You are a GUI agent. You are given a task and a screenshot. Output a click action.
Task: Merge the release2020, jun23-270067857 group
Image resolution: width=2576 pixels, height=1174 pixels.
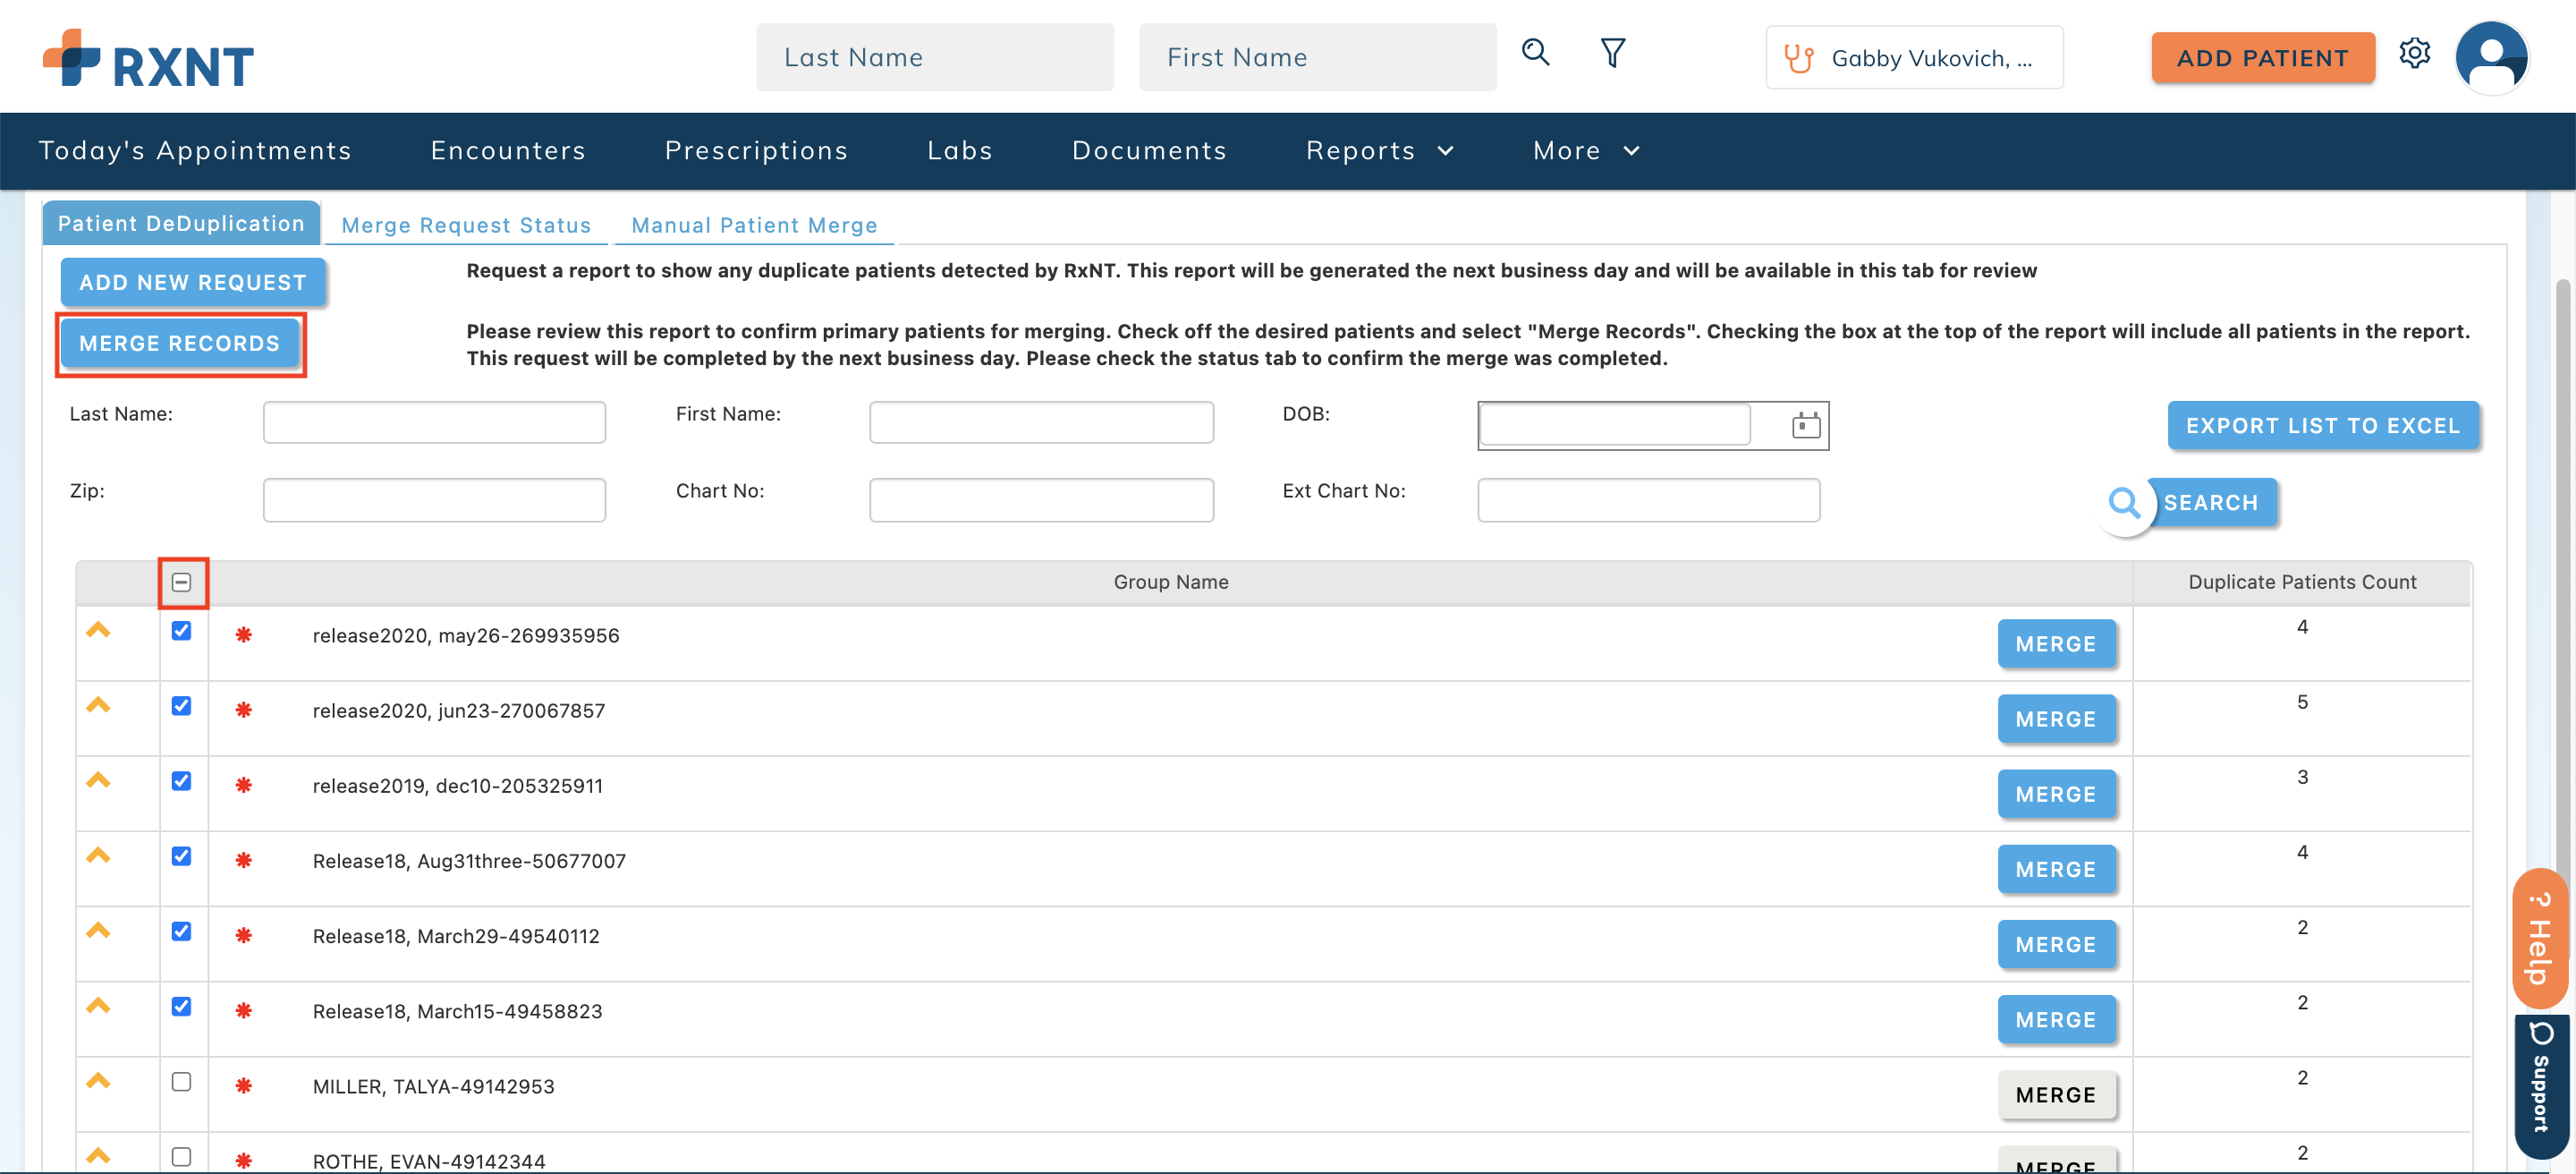point(2056,719)
